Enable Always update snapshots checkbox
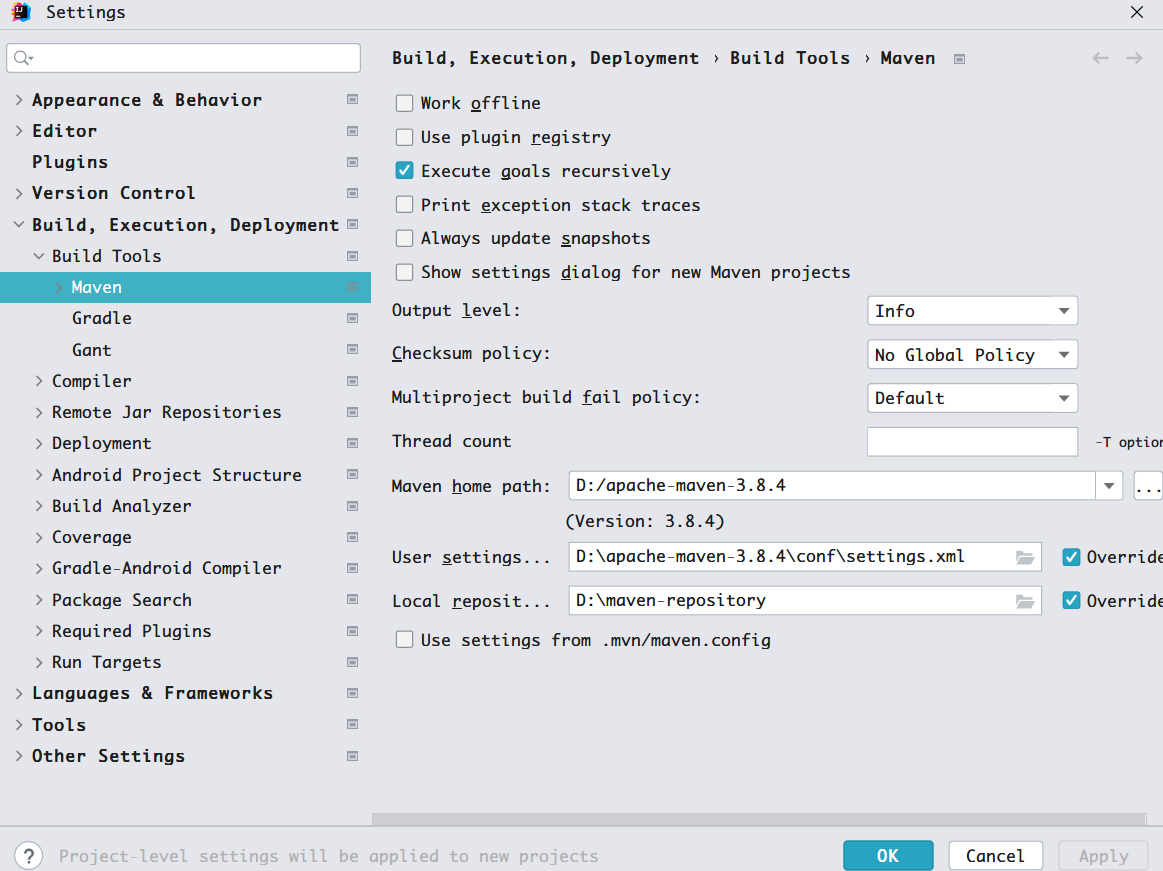 pos(404,238)
